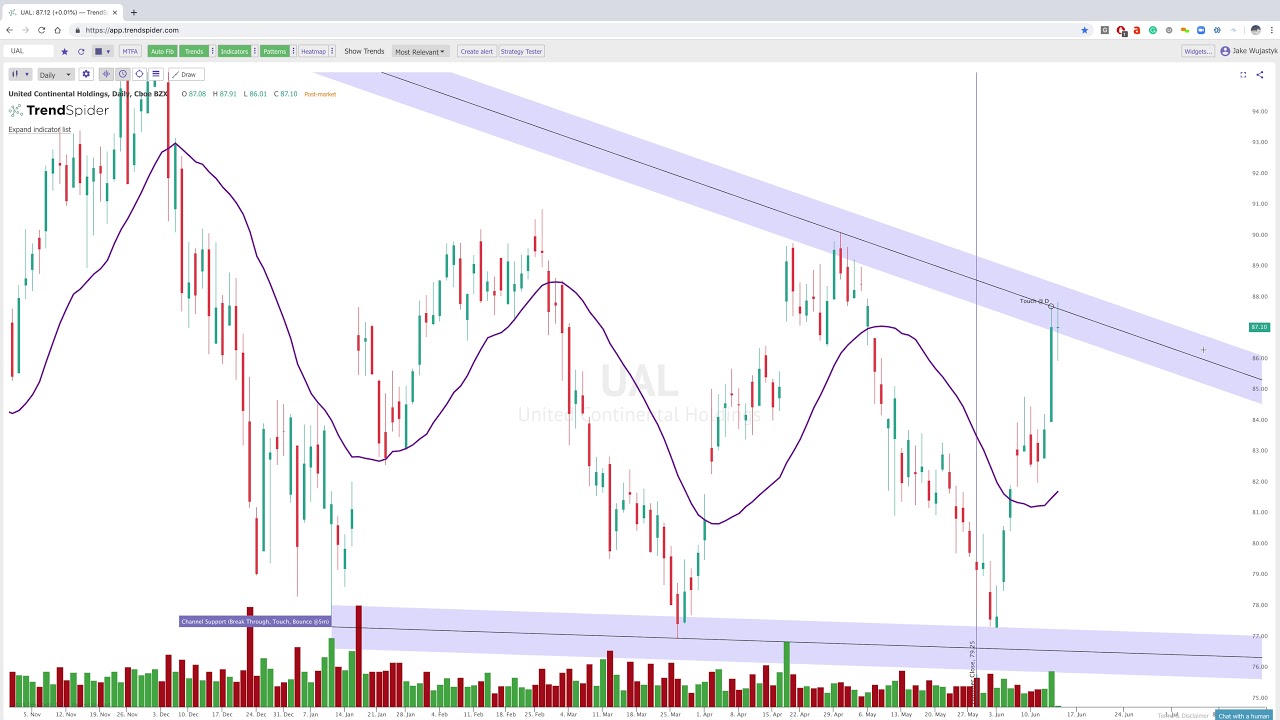Click the current price tag 87.10 on axis
This screenshot has height=720, width=1280.
tap(1259, 327)
